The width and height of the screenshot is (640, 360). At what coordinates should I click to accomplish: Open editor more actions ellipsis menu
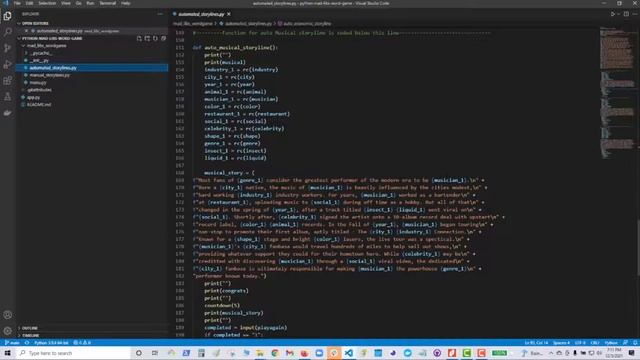click(x=635, y=14)
